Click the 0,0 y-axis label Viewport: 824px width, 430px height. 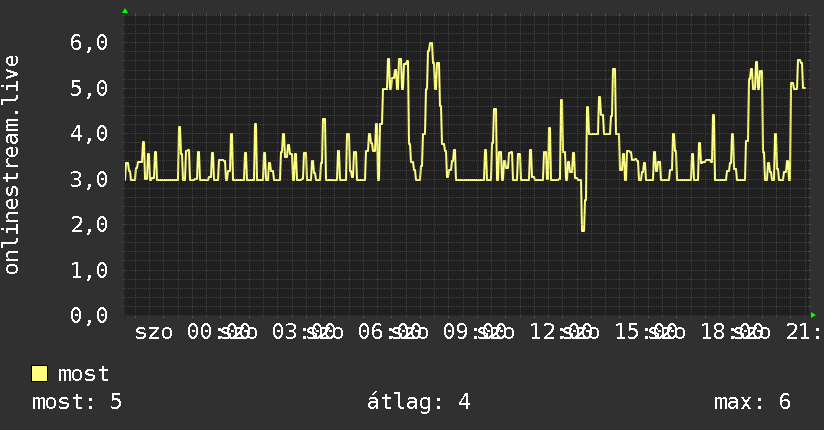pos(89,315)
